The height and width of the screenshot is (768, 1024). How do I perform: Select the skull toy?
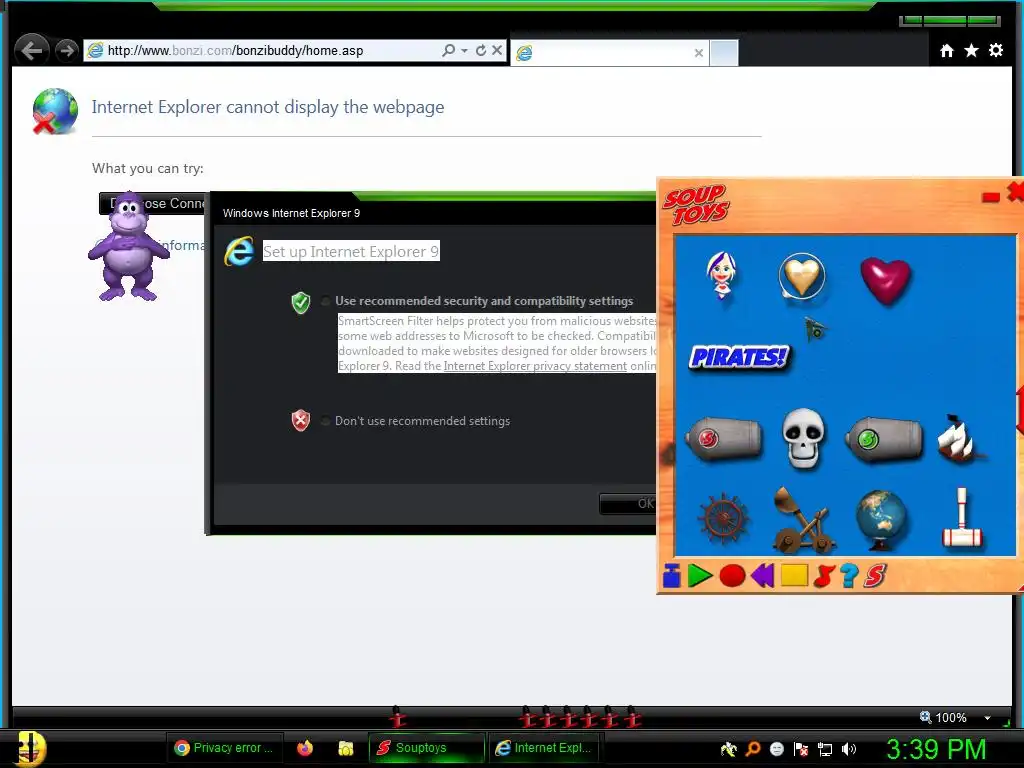tap(803, 437)
